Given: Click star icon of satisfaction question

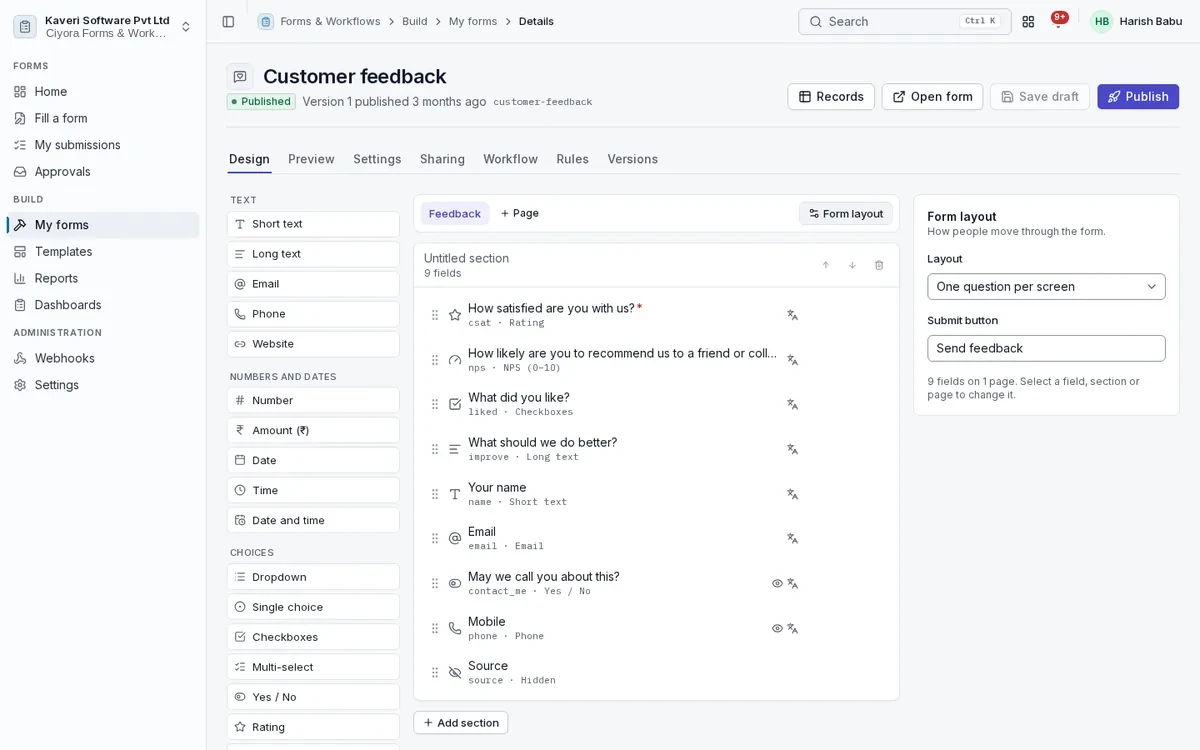Looking at the screenshot, I should (455, 315).
